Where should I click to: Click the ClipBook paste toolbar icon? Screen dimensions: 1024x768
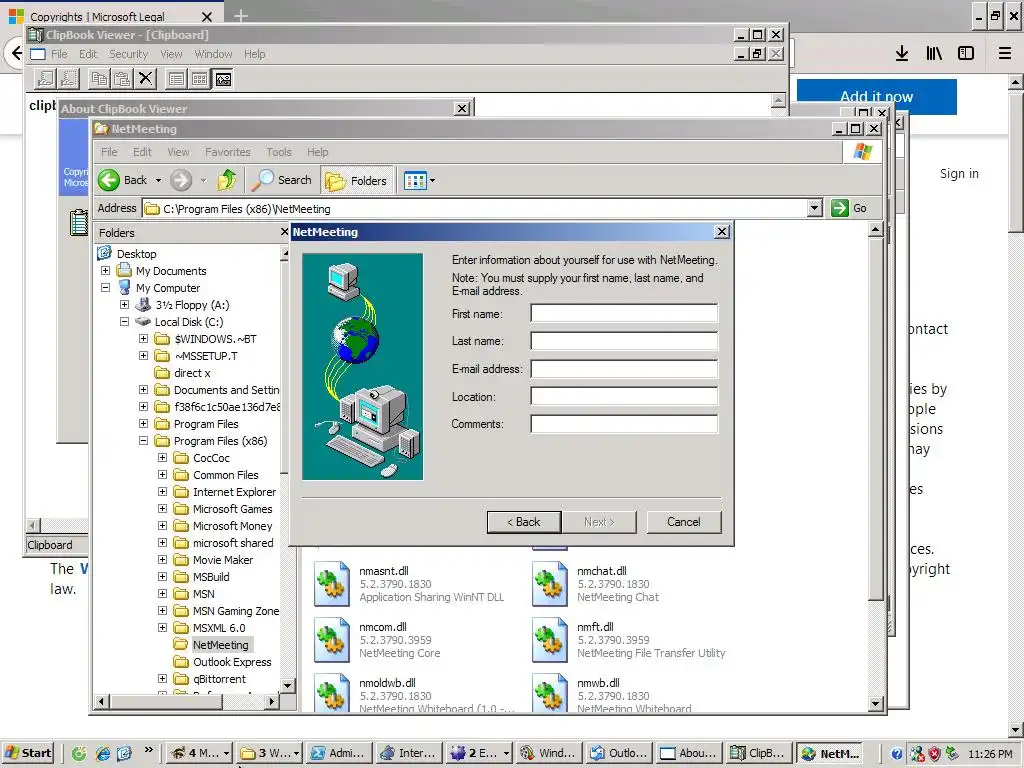[x=122, y=79]
